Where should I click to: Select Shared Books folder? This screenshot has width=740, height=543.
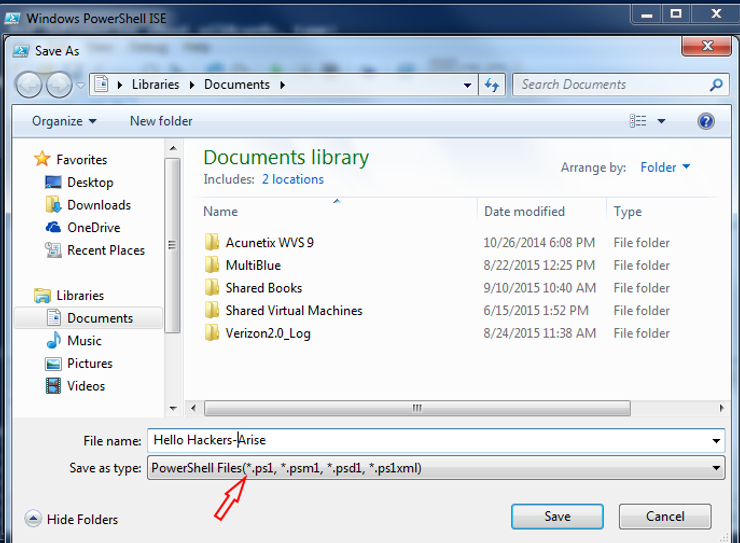point(263,288)
